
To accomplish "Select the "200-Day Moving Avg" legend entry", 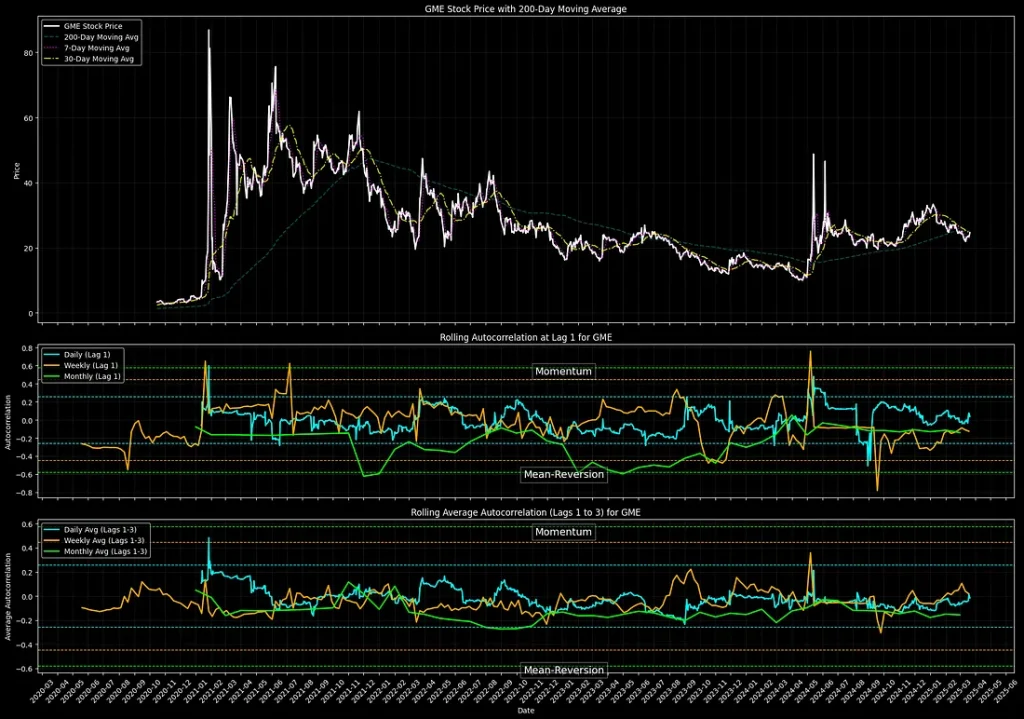I will click(91, 37).
